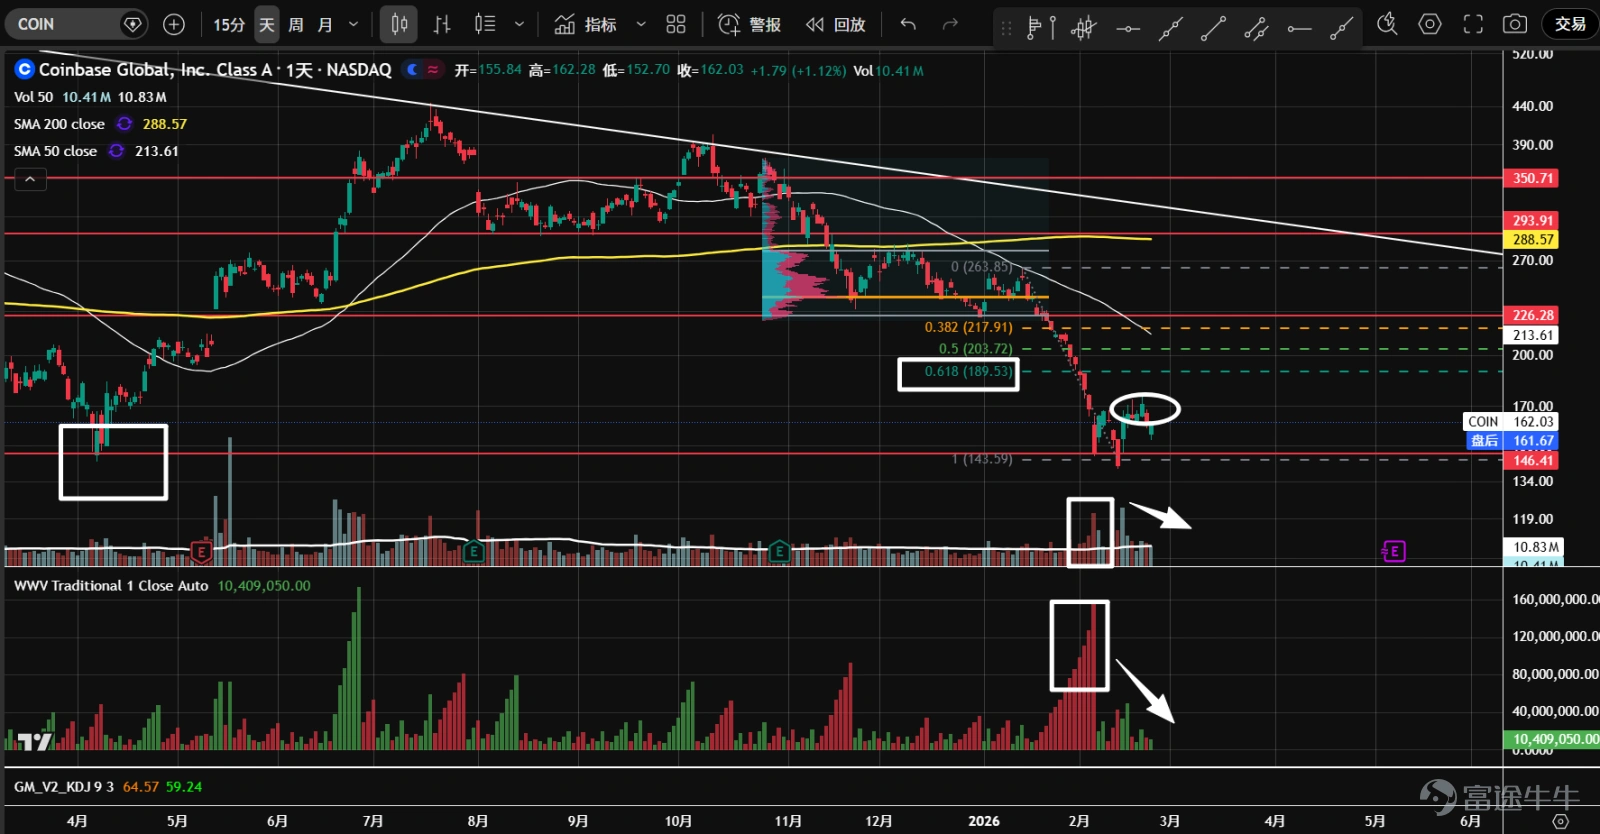Click the green E earnings marker near November
Image resolution: width=1600 pixels, height=834 pixels.
click(x=778, y=551)
